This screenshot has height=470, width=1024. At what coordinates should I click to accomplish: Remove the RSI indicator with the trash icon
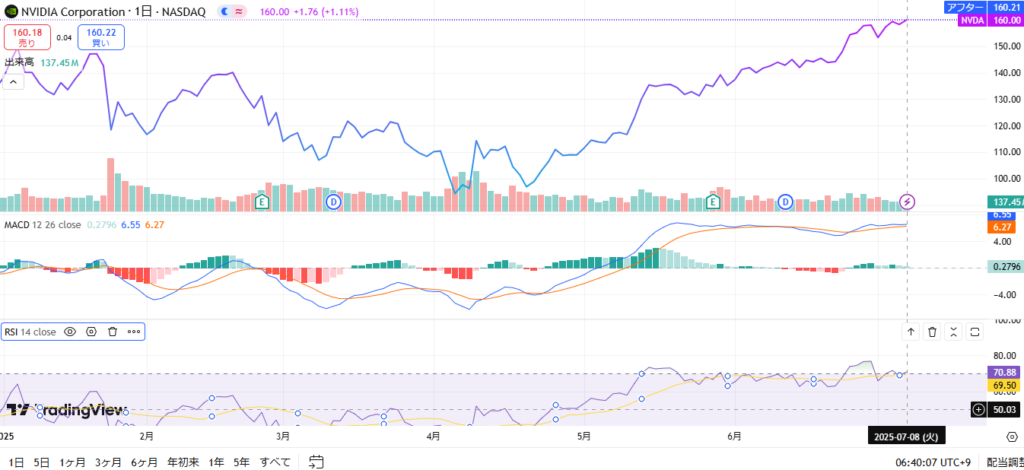tap(112, 332)
